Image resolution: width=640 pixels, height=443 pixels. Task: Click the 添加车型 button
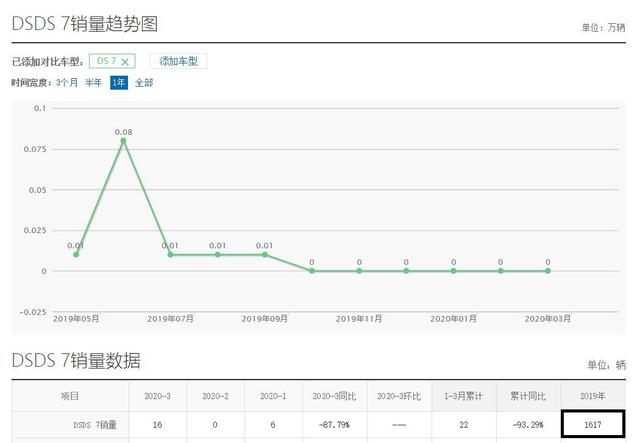(x=178, y=61)
